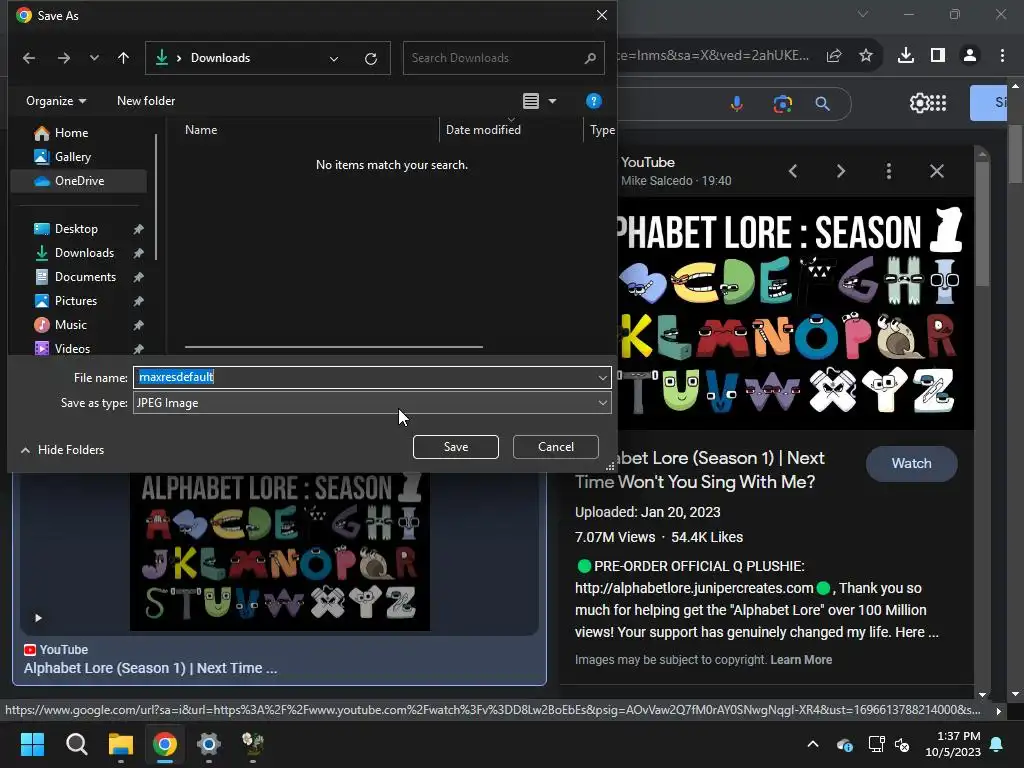This screenshot has height=768, width=1024.
Task: Search by image with Google Lens
Action: tap(782, 104)
